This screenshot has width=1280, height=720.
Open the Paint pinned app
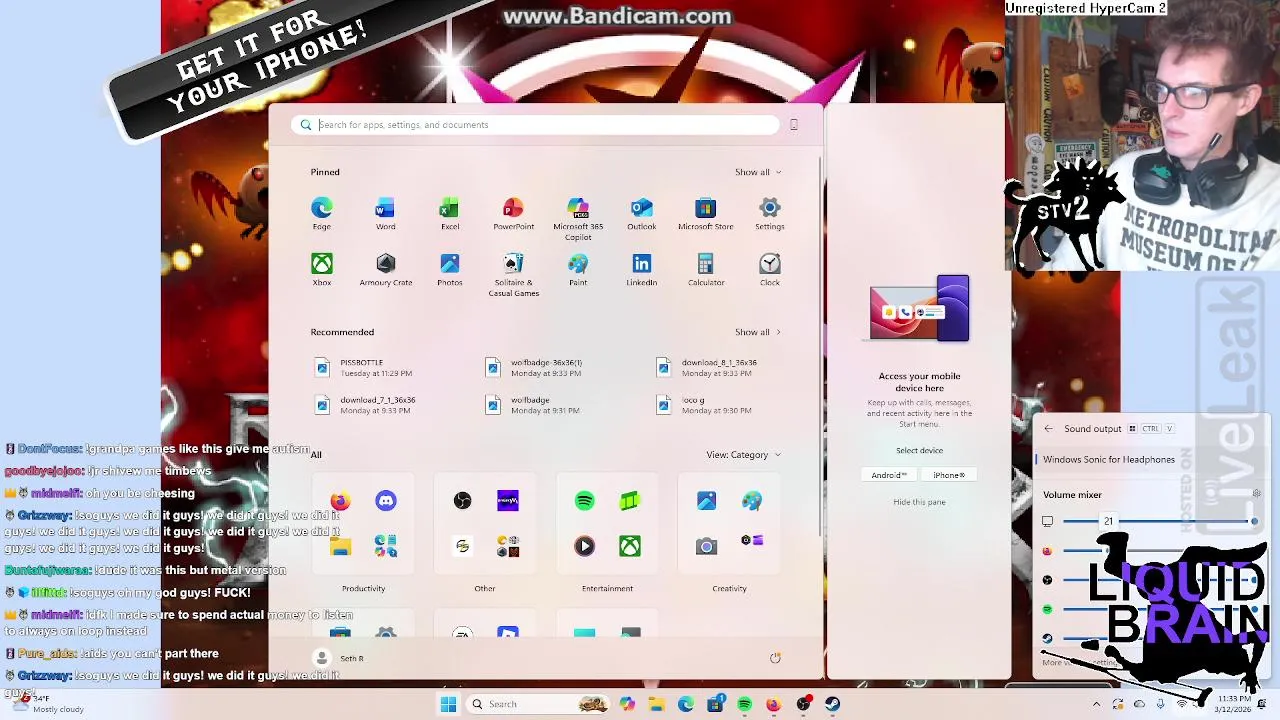(578, 269)
